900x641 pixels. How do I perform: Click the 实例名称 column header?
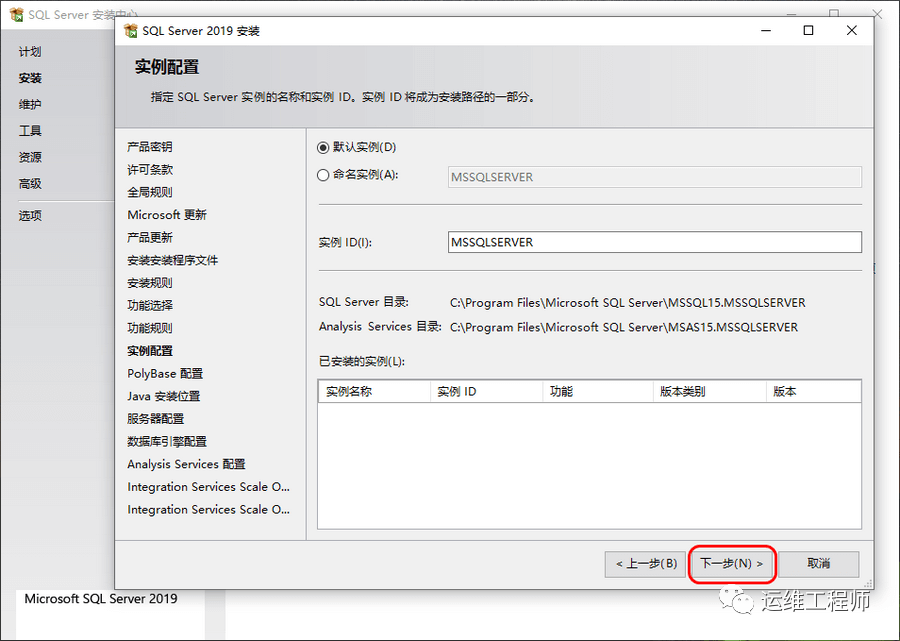[374, 391]
